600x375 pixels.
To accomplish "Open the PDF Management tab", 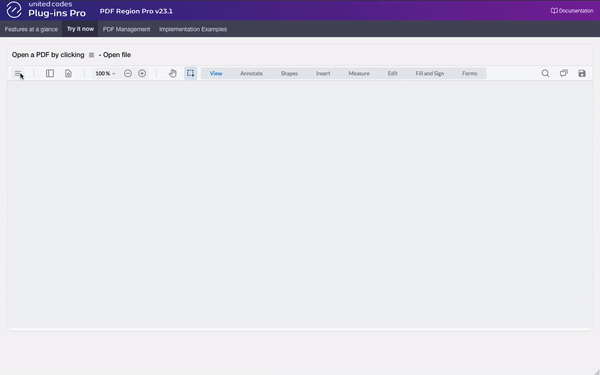I will click(126, 29).
